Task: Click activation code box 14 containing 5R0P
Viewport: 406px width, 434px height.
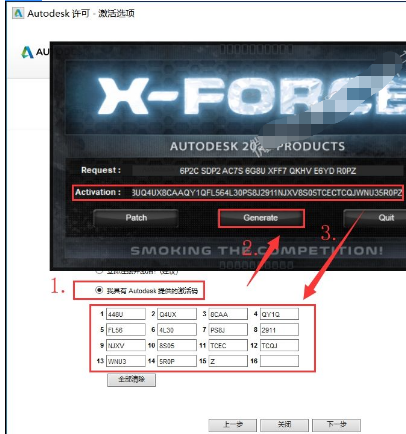Action: (177, 361)
